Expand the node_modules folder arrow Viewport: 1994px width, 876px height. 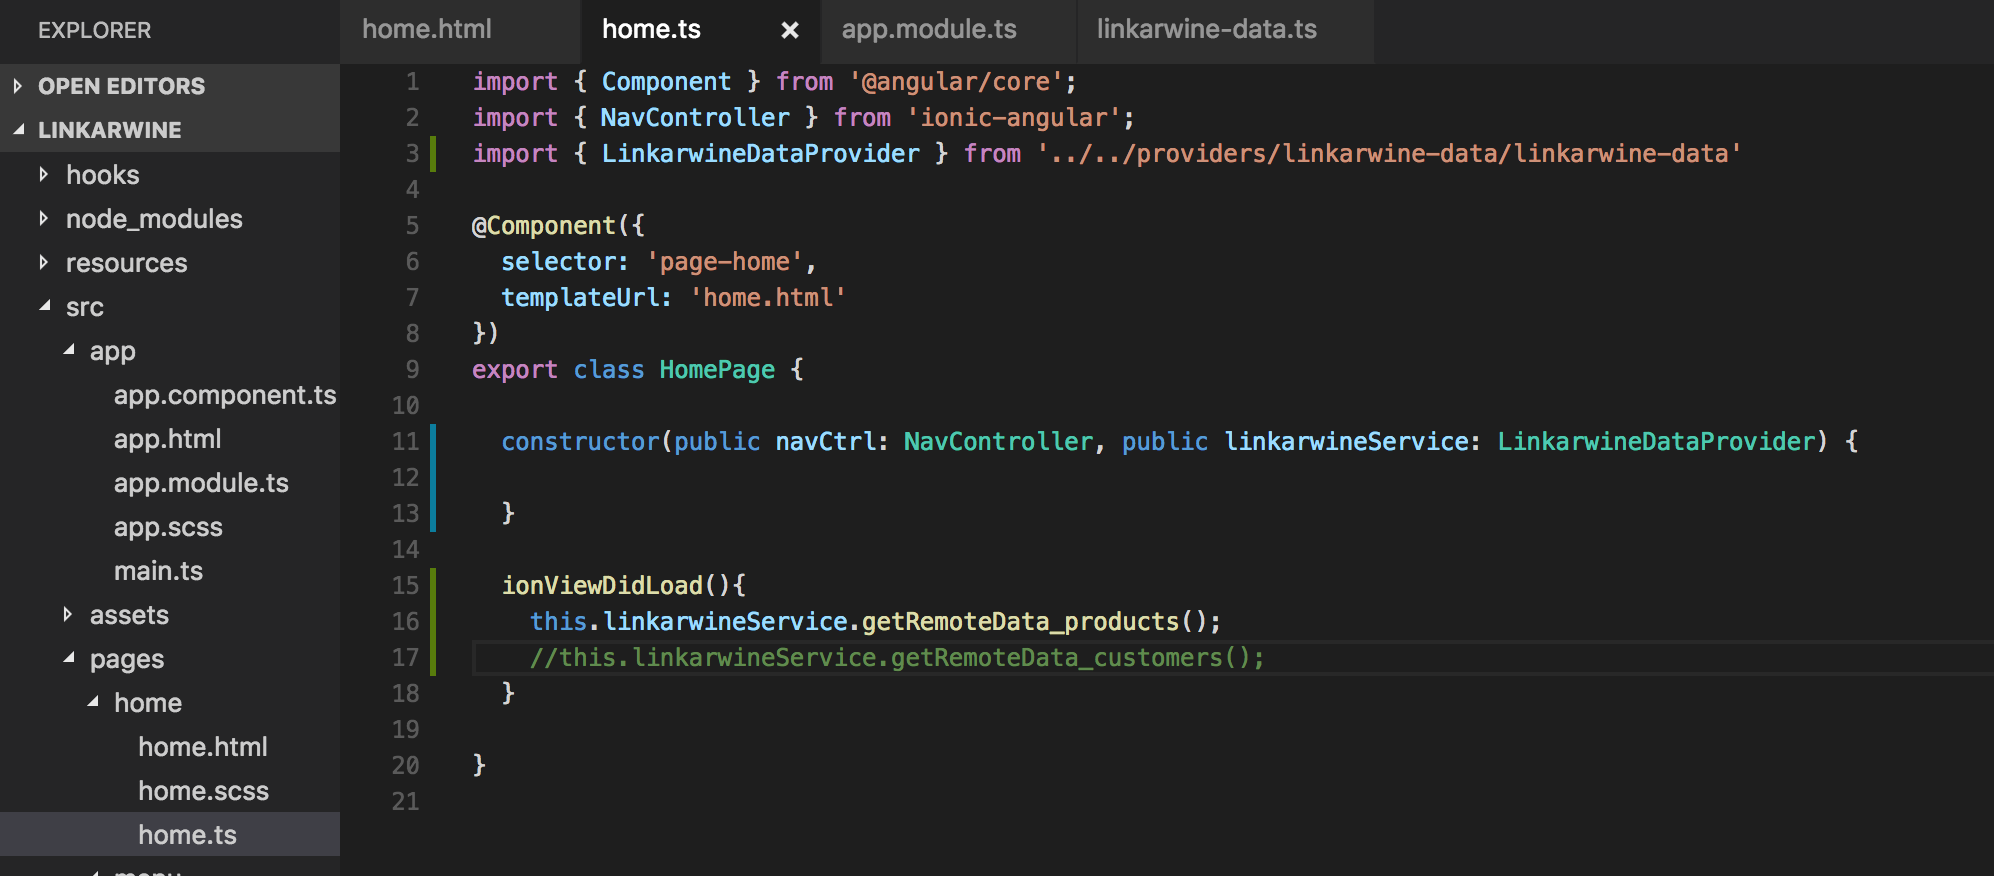pos(43,218)
